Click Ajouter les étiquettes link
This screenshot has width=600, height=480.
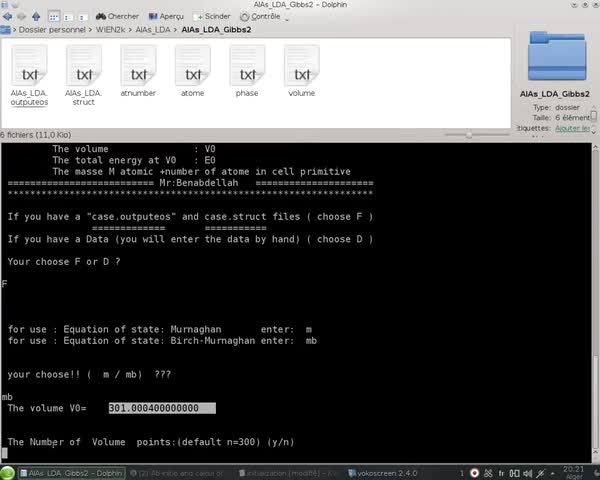click(x=572, y=128)
